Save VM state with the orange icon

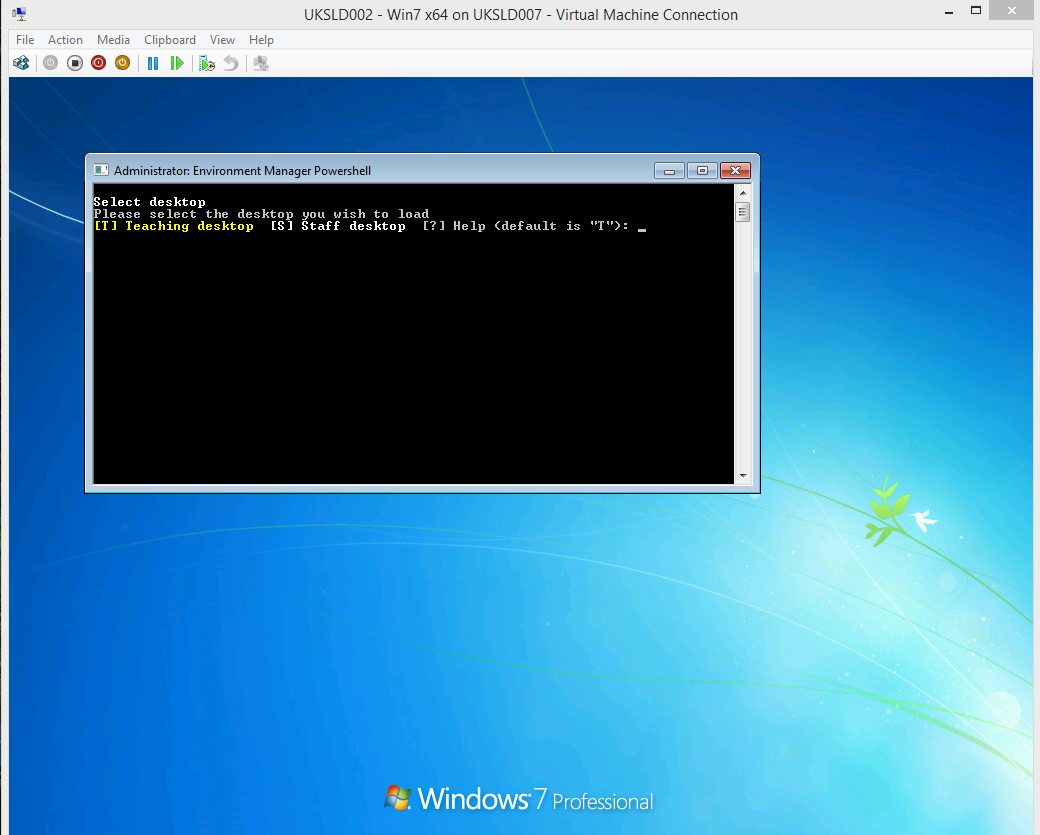click(x=123, y=63)
